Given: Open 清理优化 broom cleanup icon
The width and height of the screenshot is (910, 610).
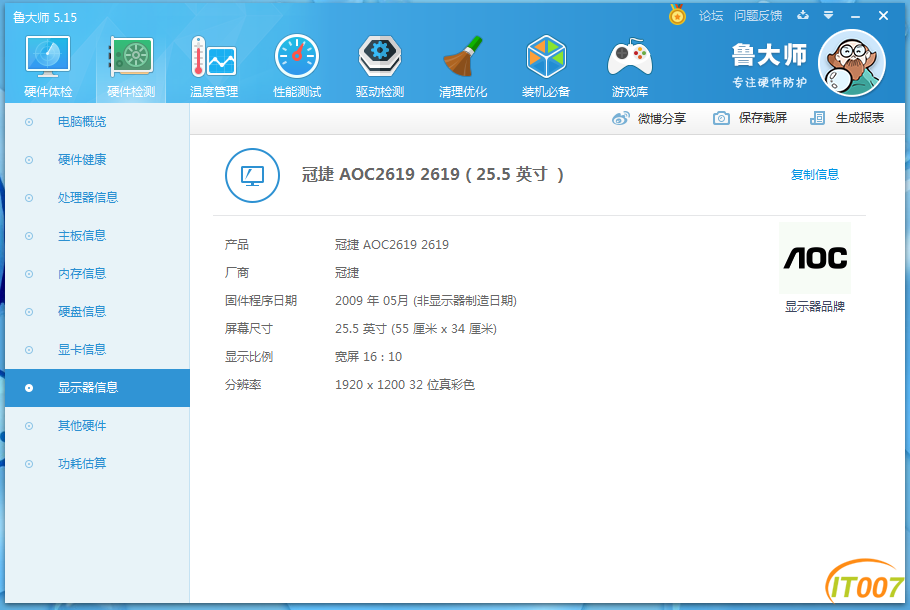Looking at the screenshot, I should (x=463, y=57).
